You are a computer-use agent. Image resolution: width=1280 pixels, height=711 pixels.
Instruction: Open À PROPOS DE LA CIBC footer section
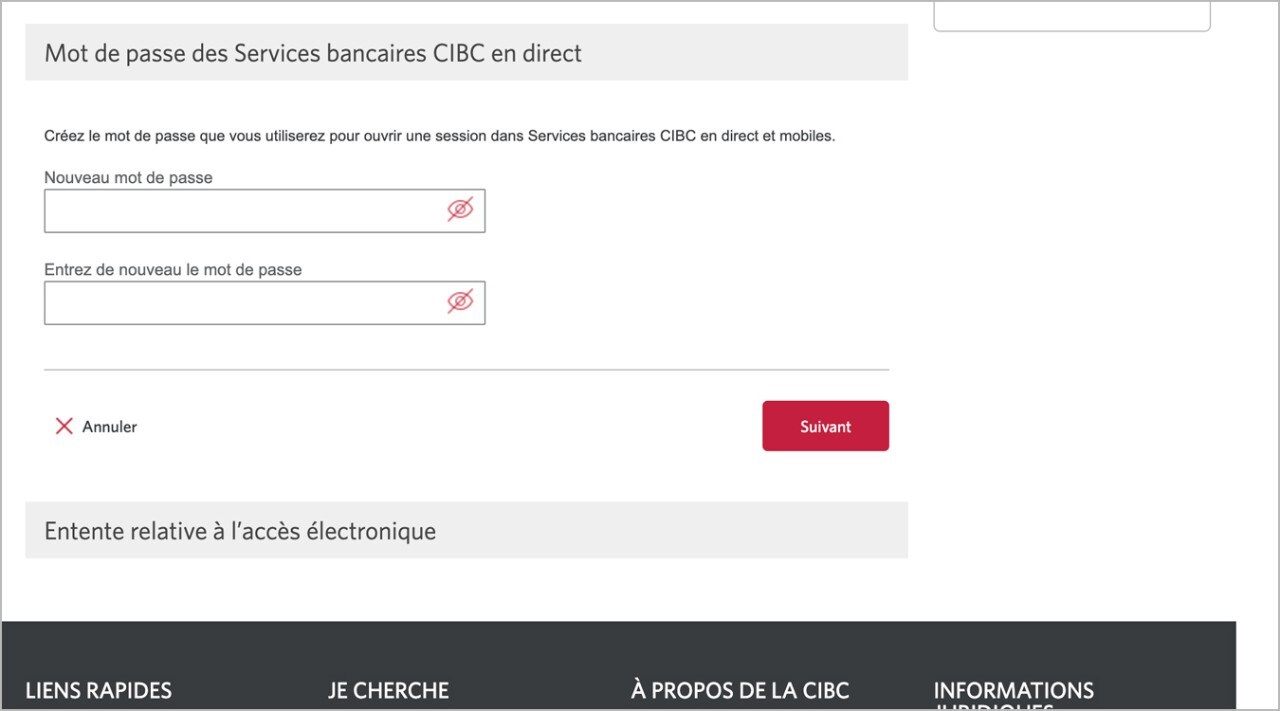point(740,690)
